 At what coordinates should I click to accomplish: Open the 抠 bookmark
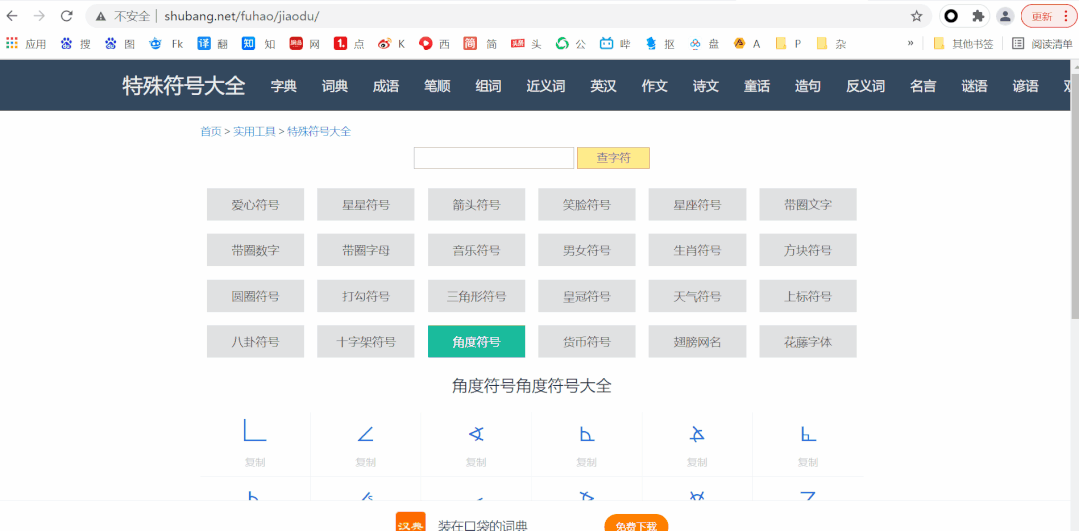[659, 44]
